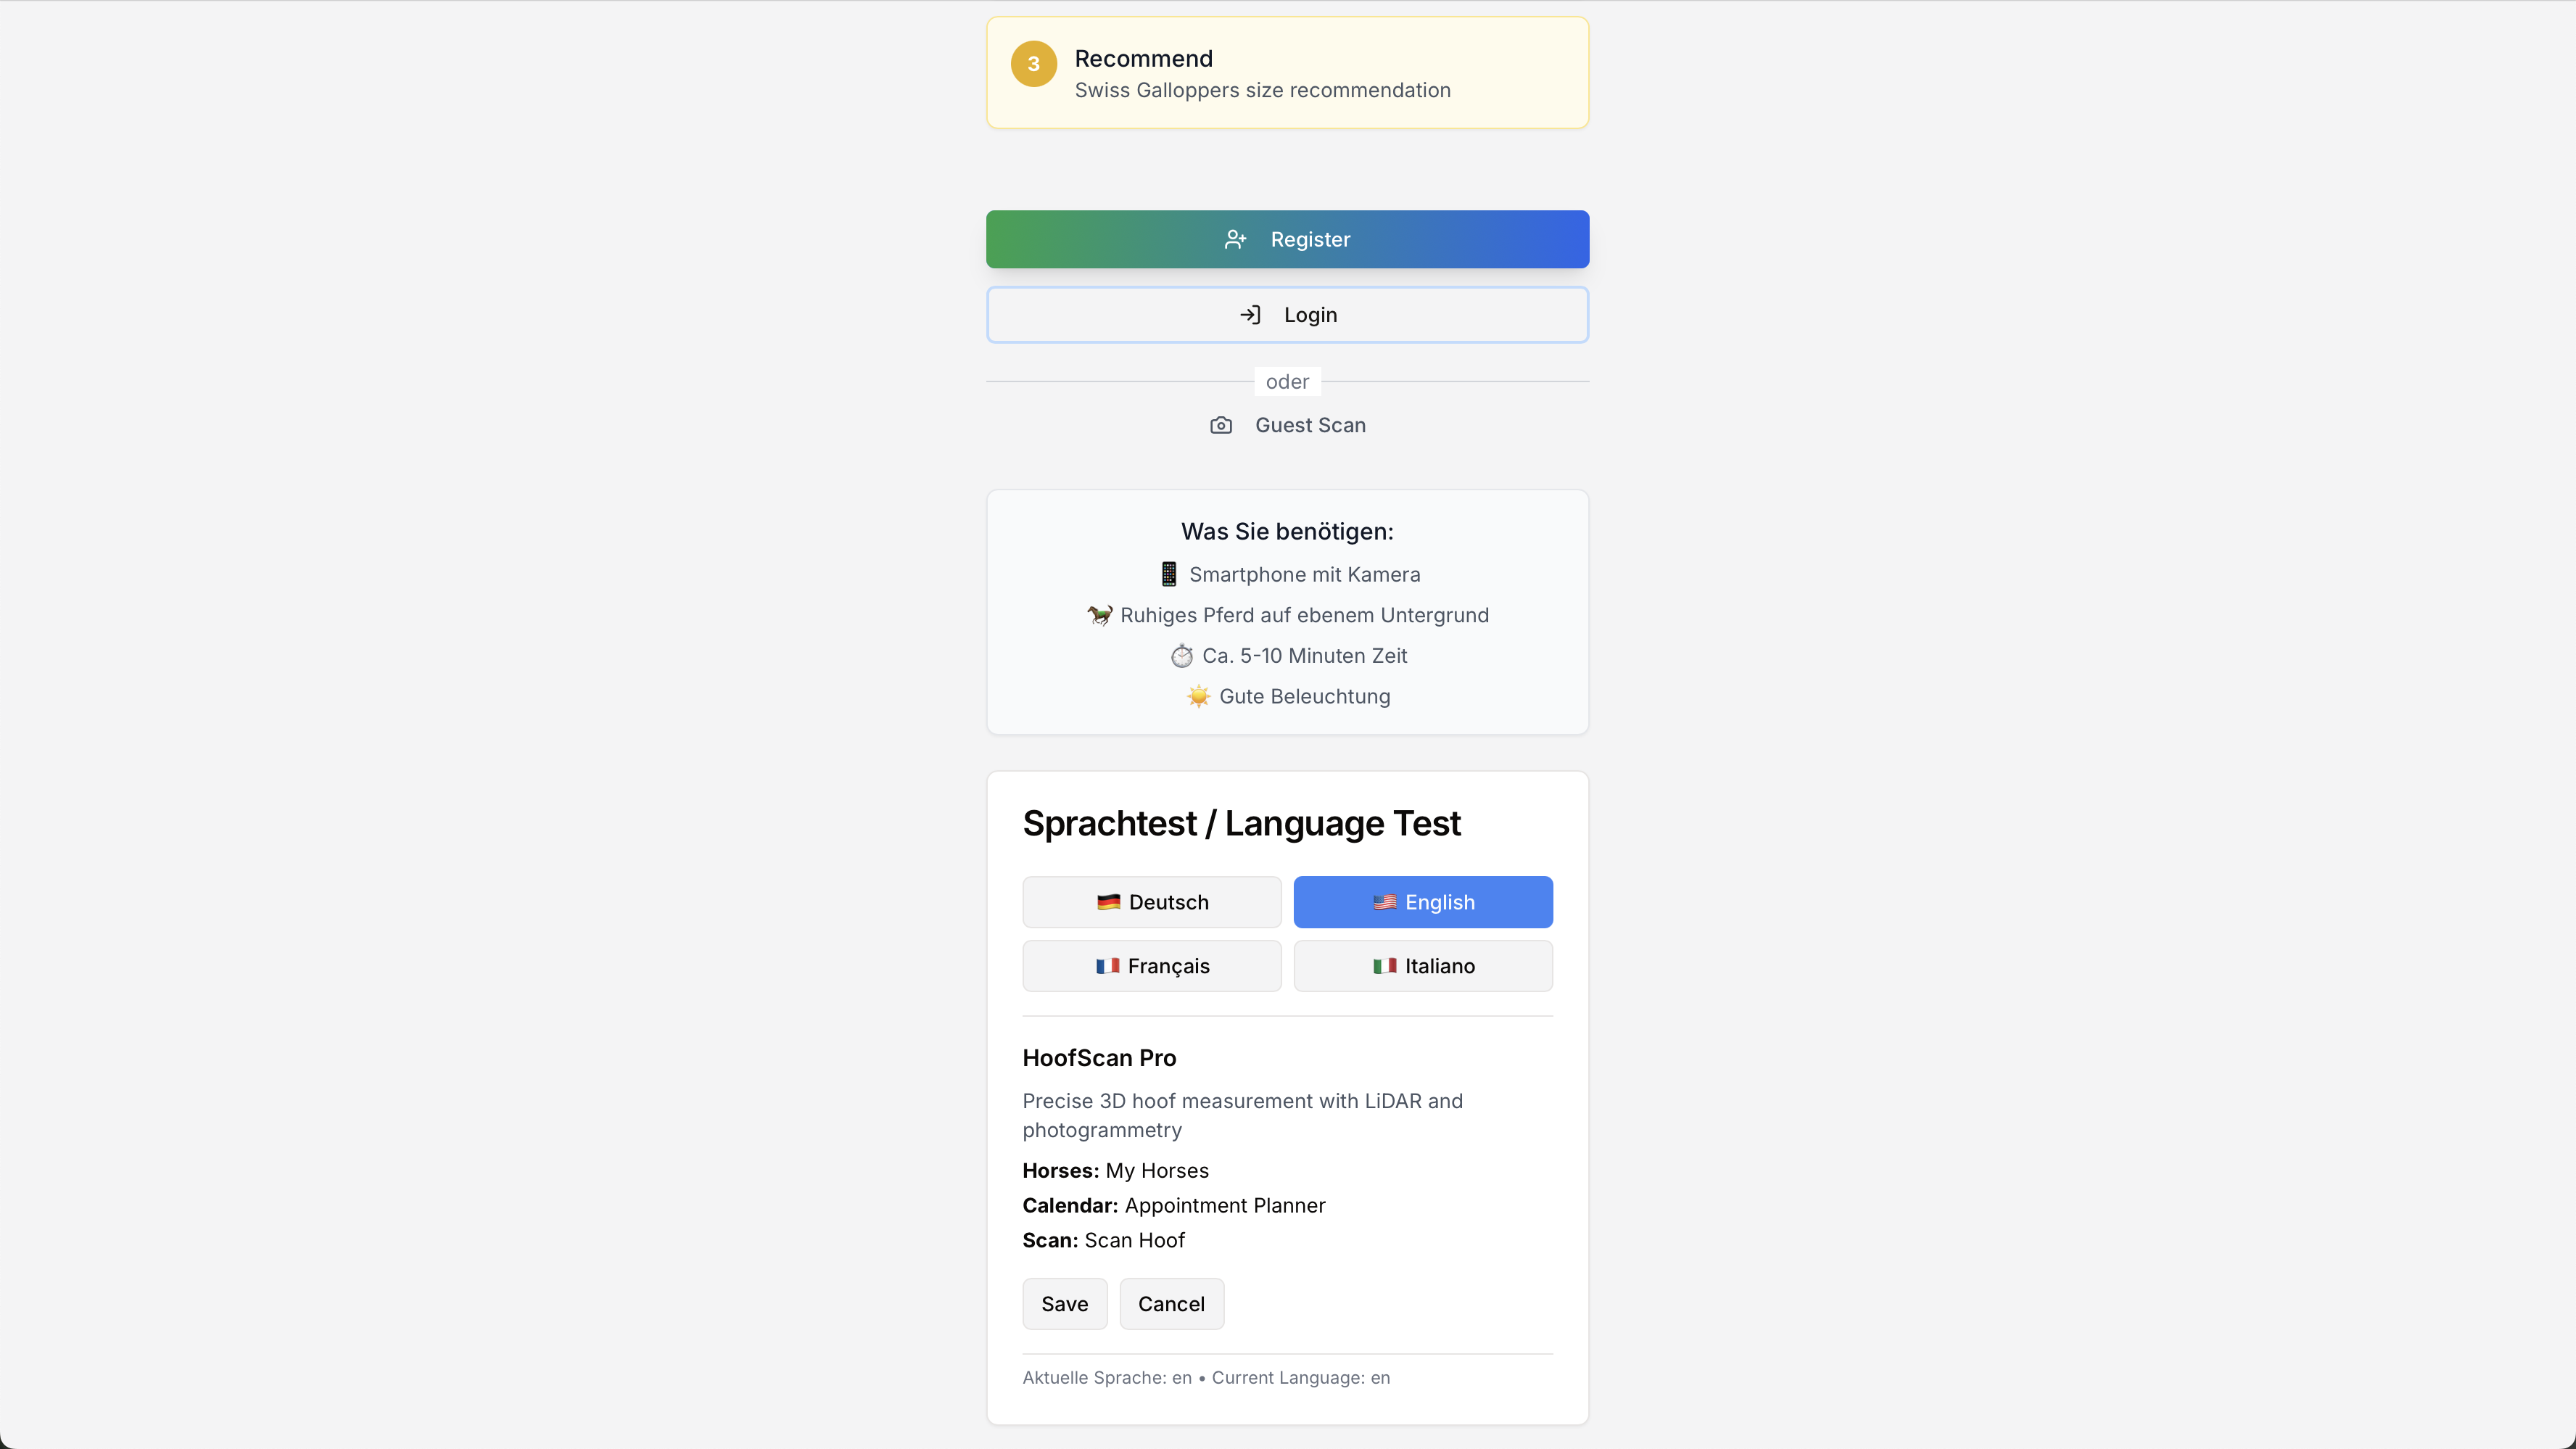This screenshot has width=2576, height=1449.
Task: Click the smartphone emoji icon
Action: click(x=1168, y=574)
